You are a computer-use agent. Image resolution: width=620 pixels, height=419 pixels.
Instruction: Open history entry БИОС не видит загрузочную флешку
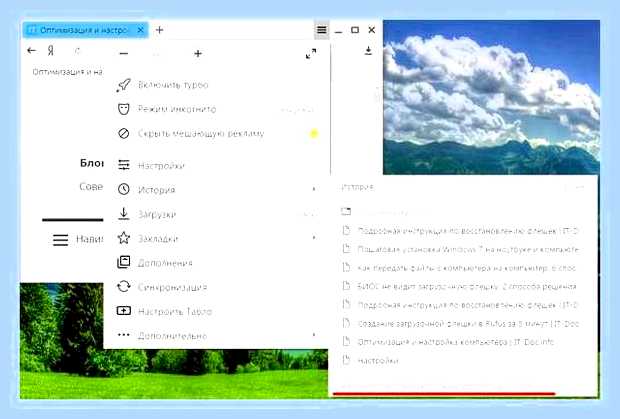(x=463, y=286)
